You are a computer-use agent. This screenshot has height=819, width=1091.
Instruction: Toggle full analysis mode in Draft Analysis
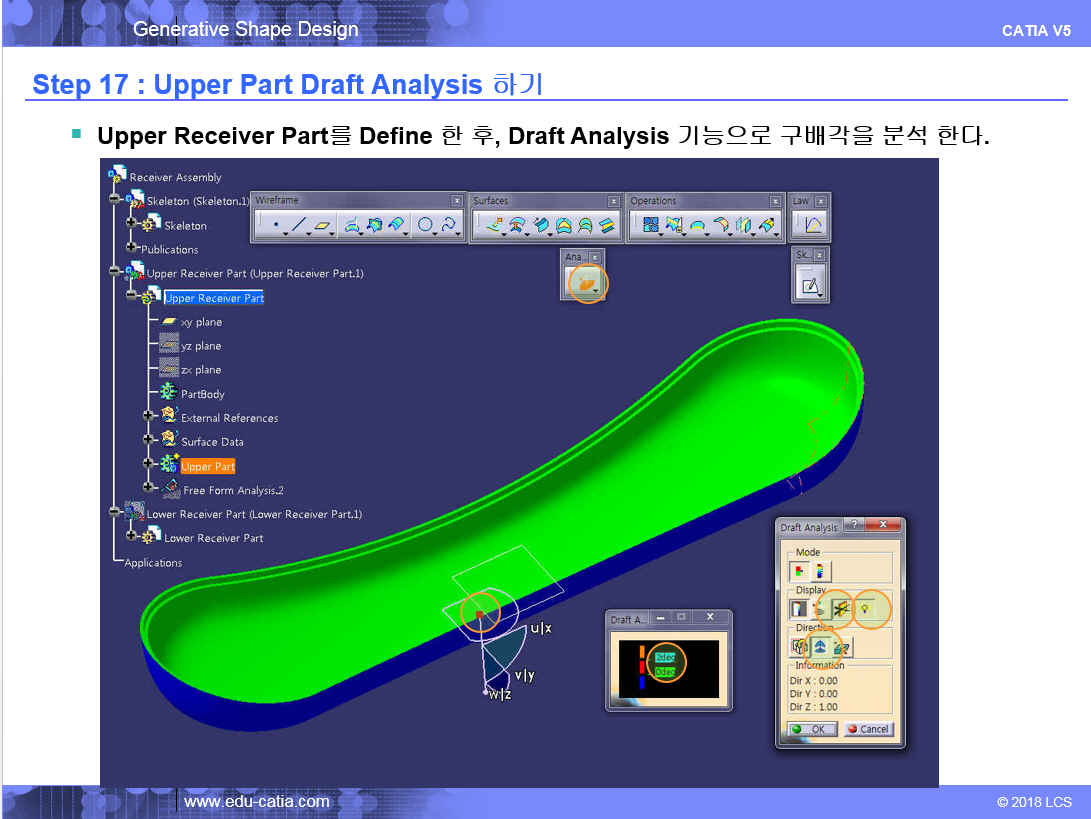point(820,572)
